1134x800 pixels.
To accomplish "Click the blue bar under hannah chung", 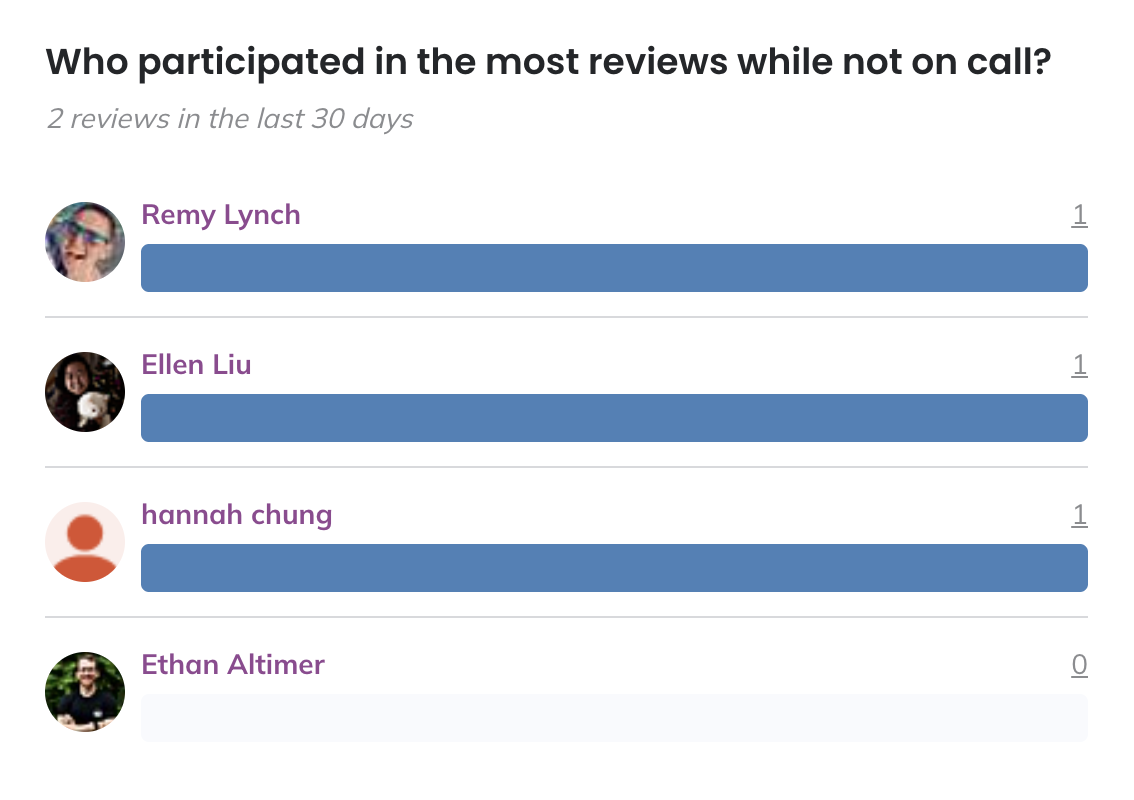I will (614, 568).
